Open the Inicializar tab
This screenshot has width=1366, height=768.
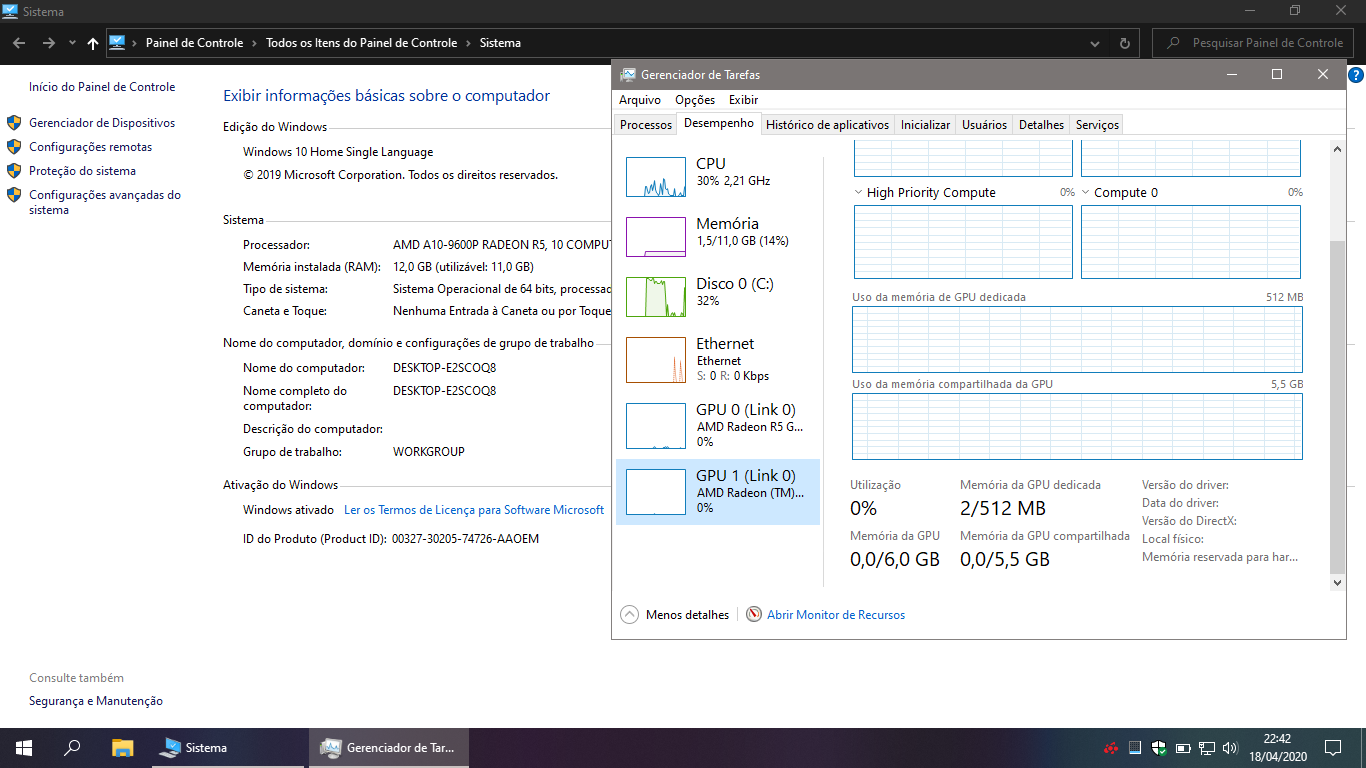pos(925,125)
